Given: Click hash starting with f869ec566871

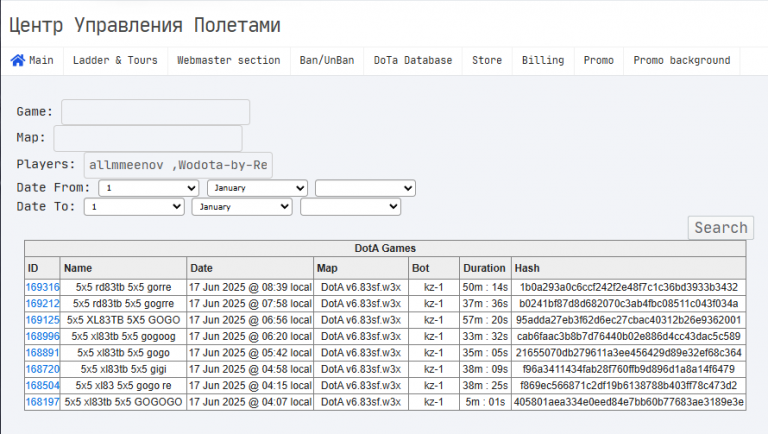Looking at the screenshot, I should [629, 386].
